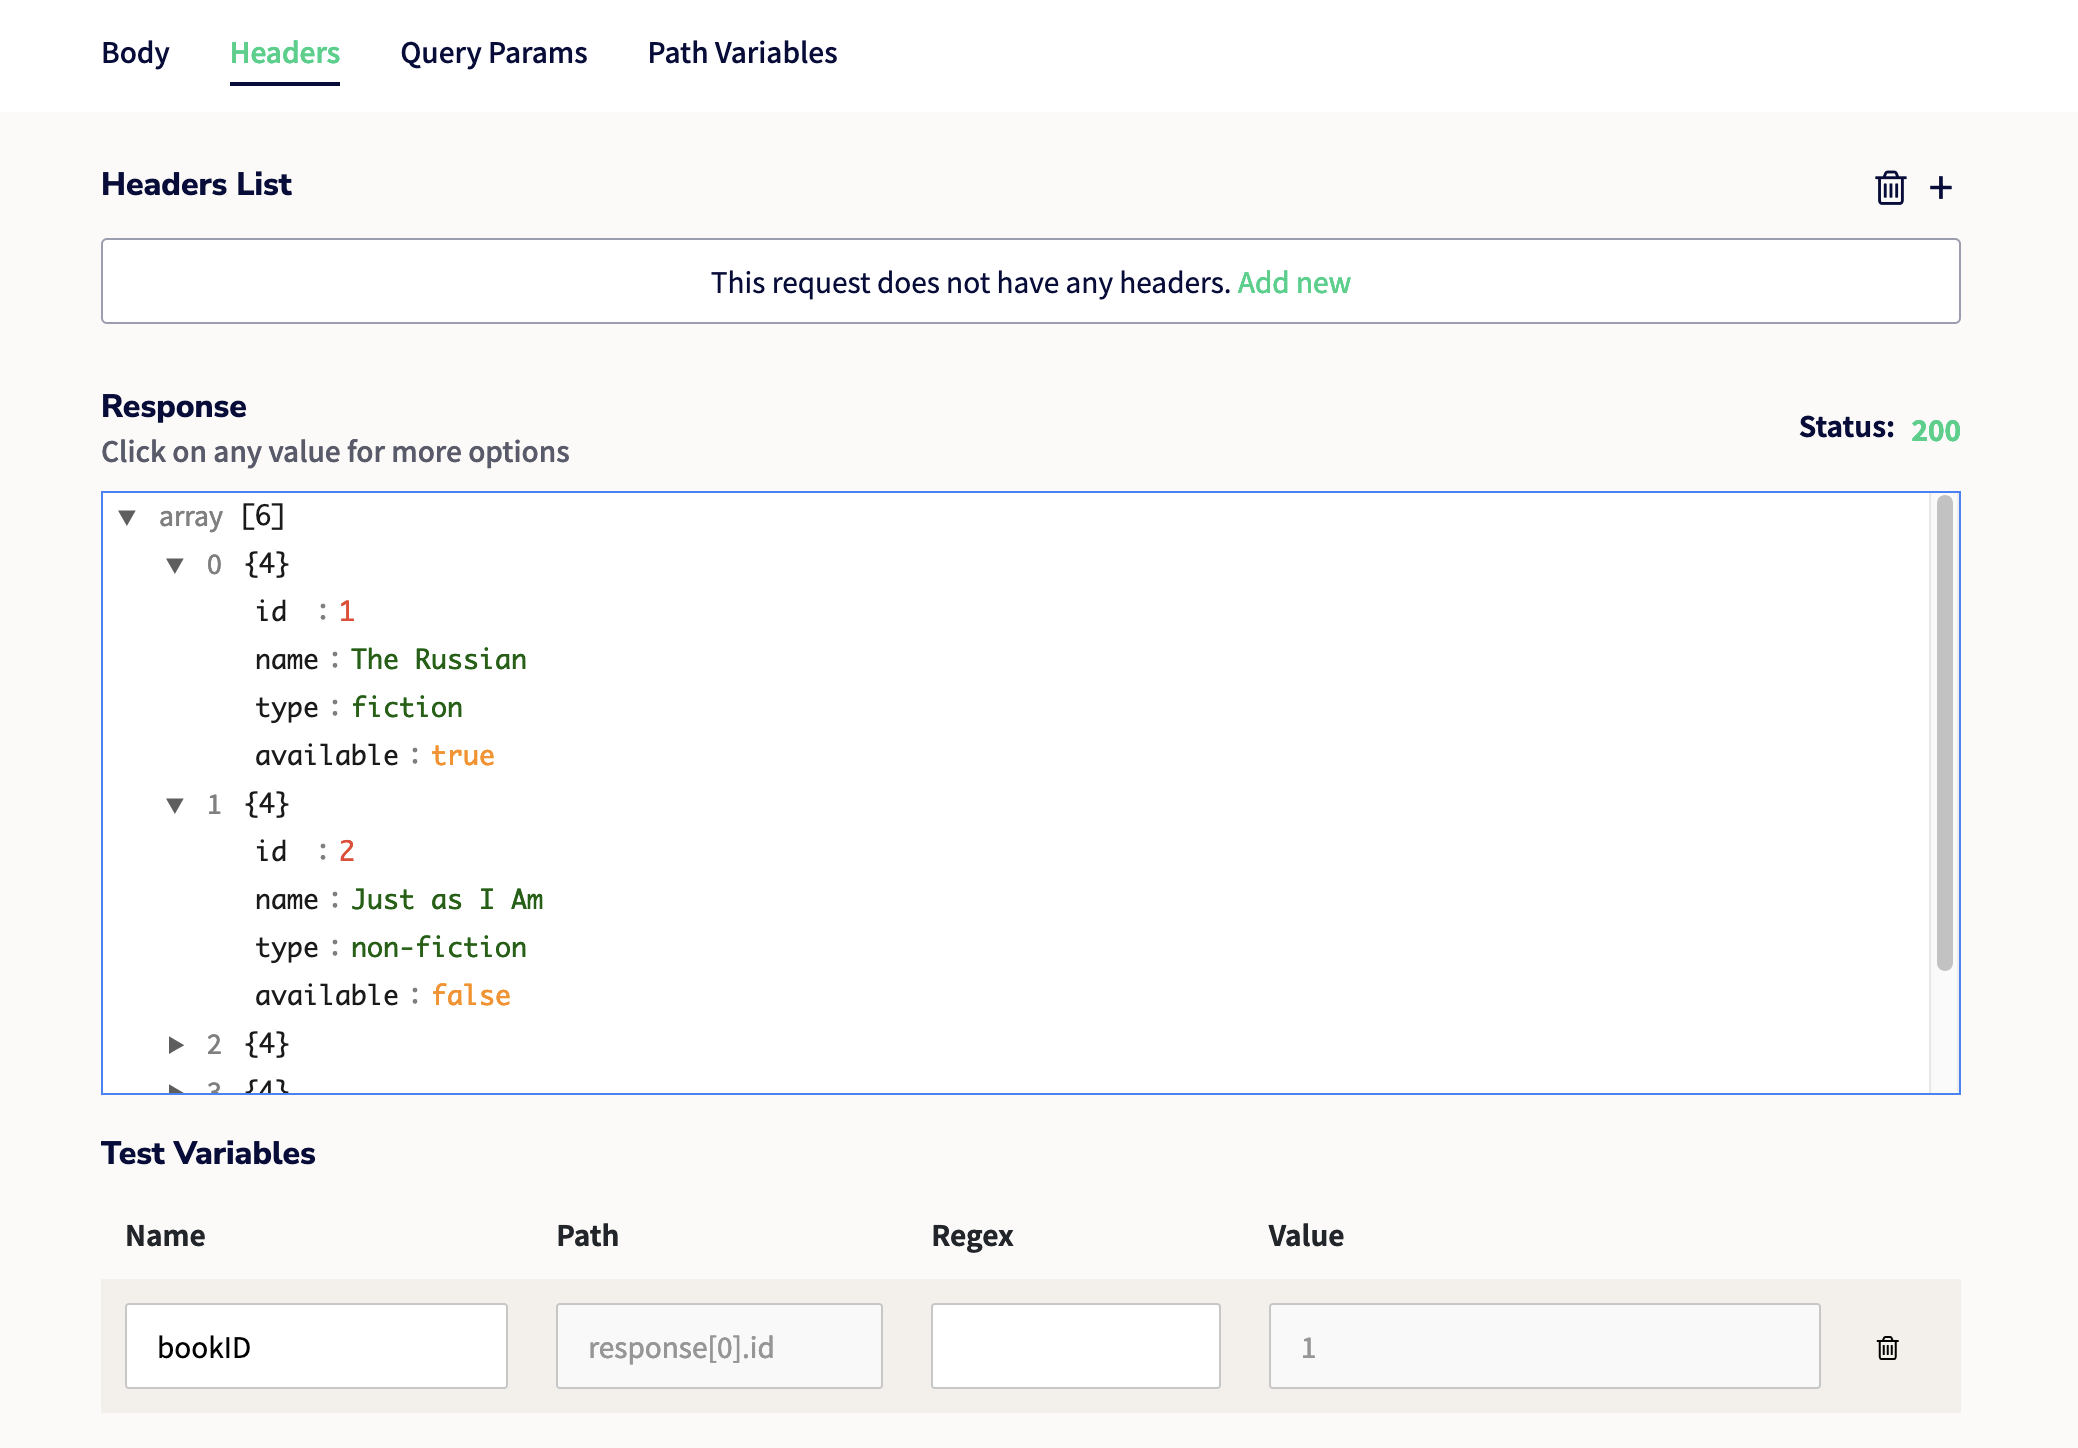Collapse response item 1 node
The width and height of the screenshot is (2078, 1448).
click(175, 805)
